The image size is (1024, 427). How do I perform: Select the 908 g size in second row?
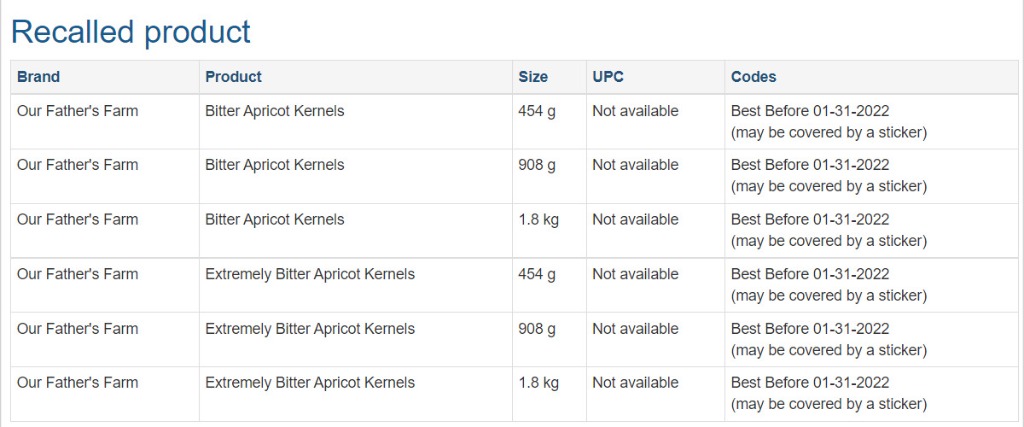coord(537,165)
